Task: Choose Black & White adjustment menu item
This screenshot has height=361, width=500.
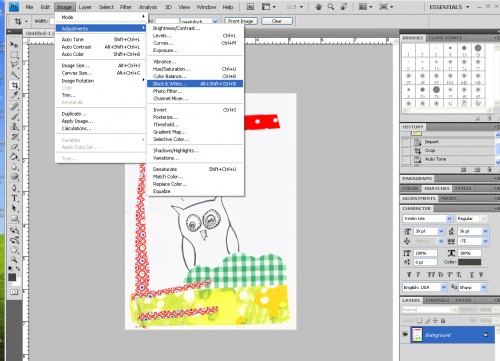Action: 195,84
